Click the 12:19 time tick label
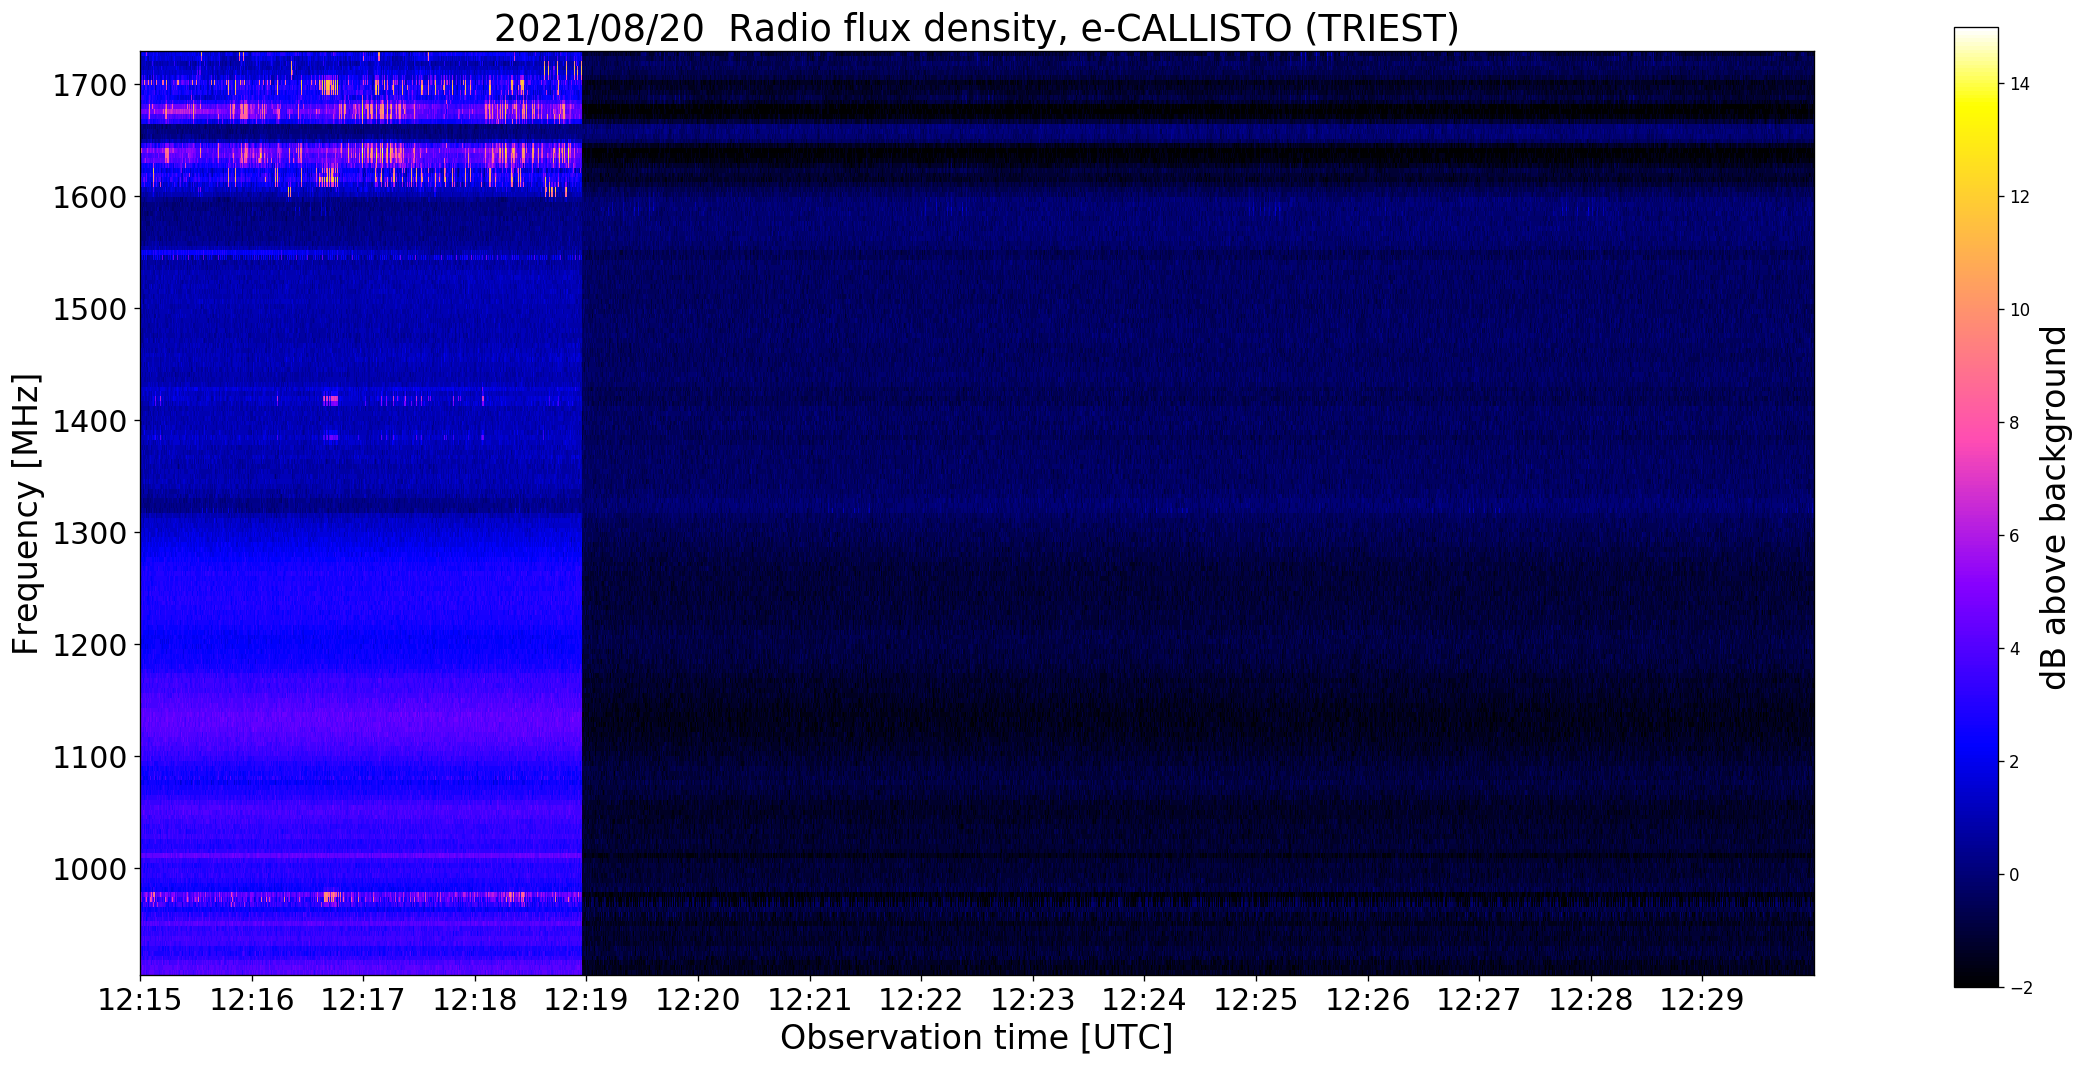This screenshot has height=1067, width=2085. (x=586, y=1000)
